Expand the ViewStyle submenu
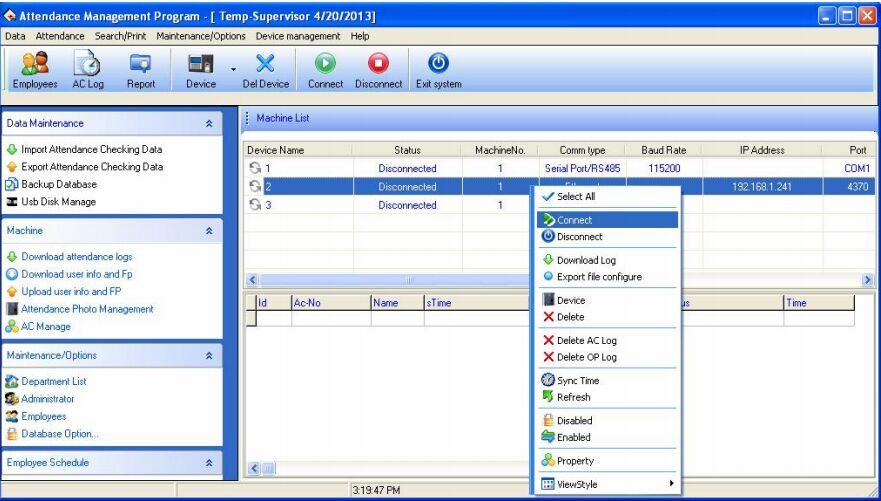Viewport: 881px width, 501px height. tap(607, 484)
